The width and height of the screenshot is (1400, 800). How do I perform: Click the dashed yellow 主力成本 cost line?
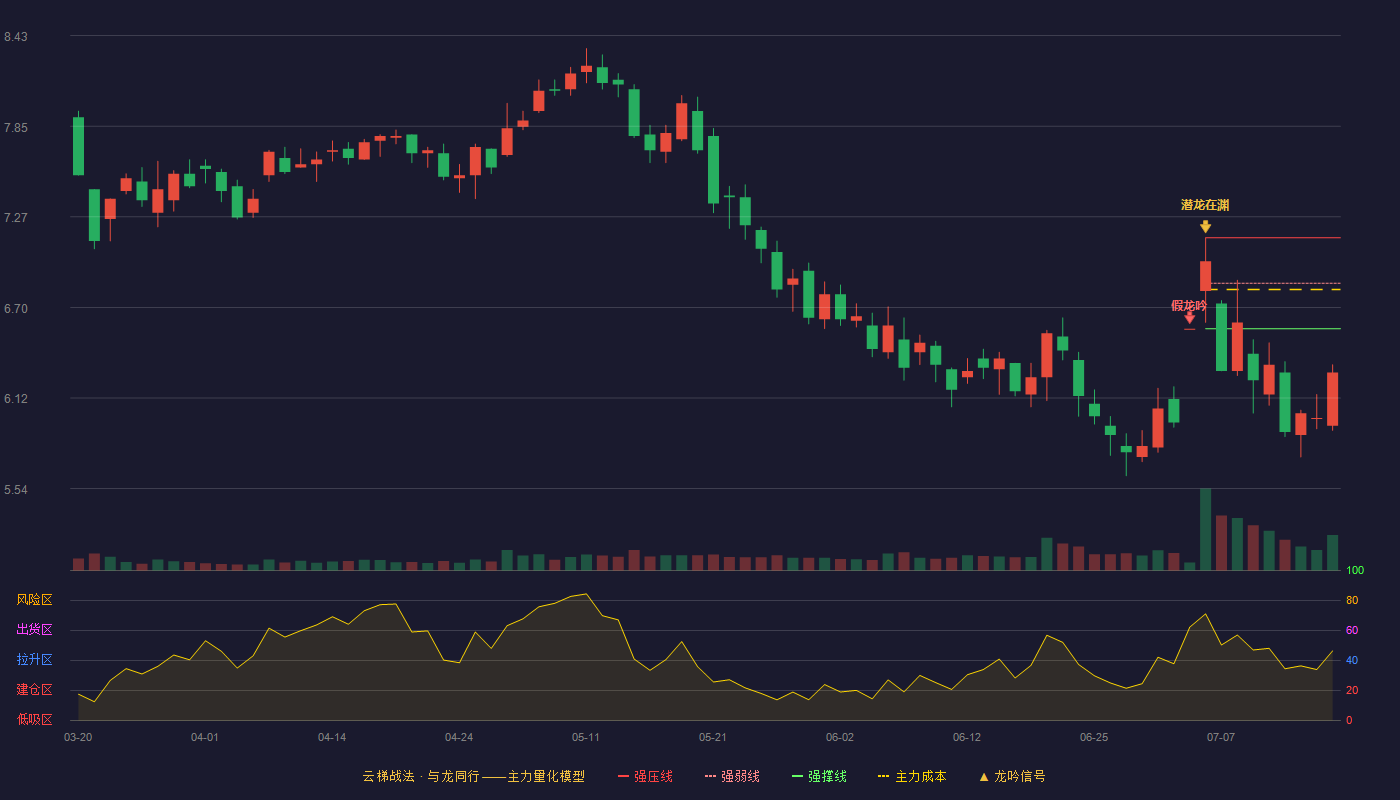(x=1273, y=290)
